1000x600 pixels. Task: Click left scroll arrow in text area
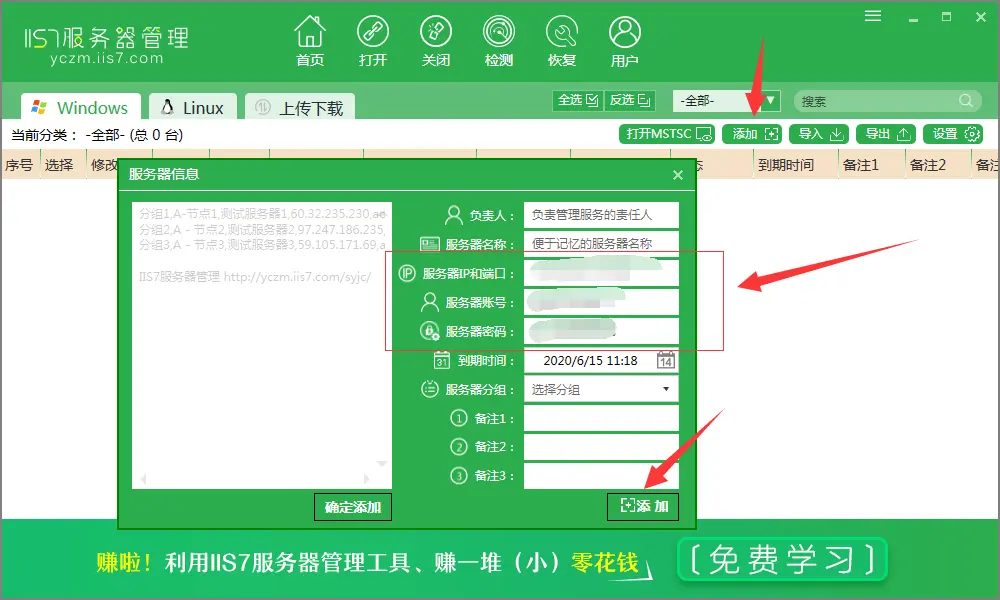(143, 479)
